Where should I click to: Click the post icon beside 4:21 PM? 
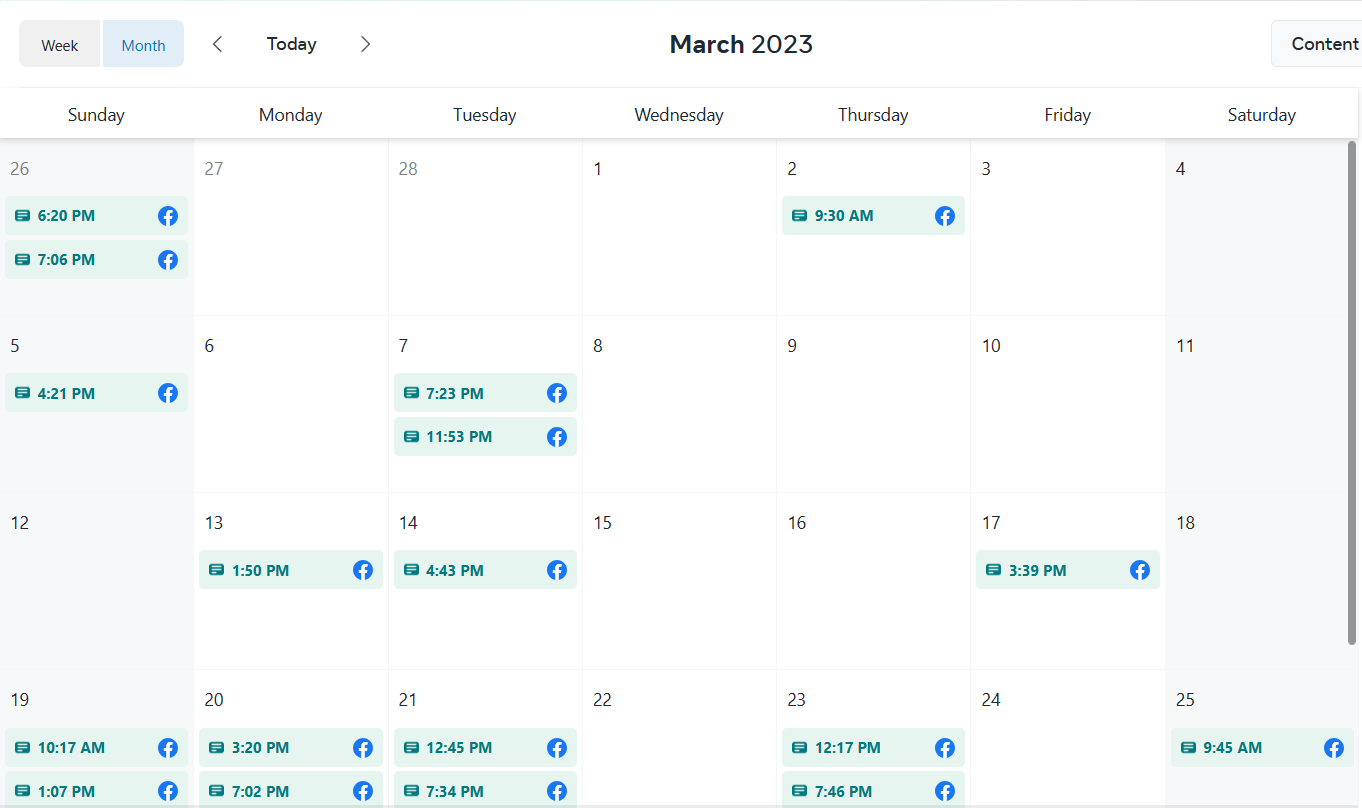click(x=22, y=393)
